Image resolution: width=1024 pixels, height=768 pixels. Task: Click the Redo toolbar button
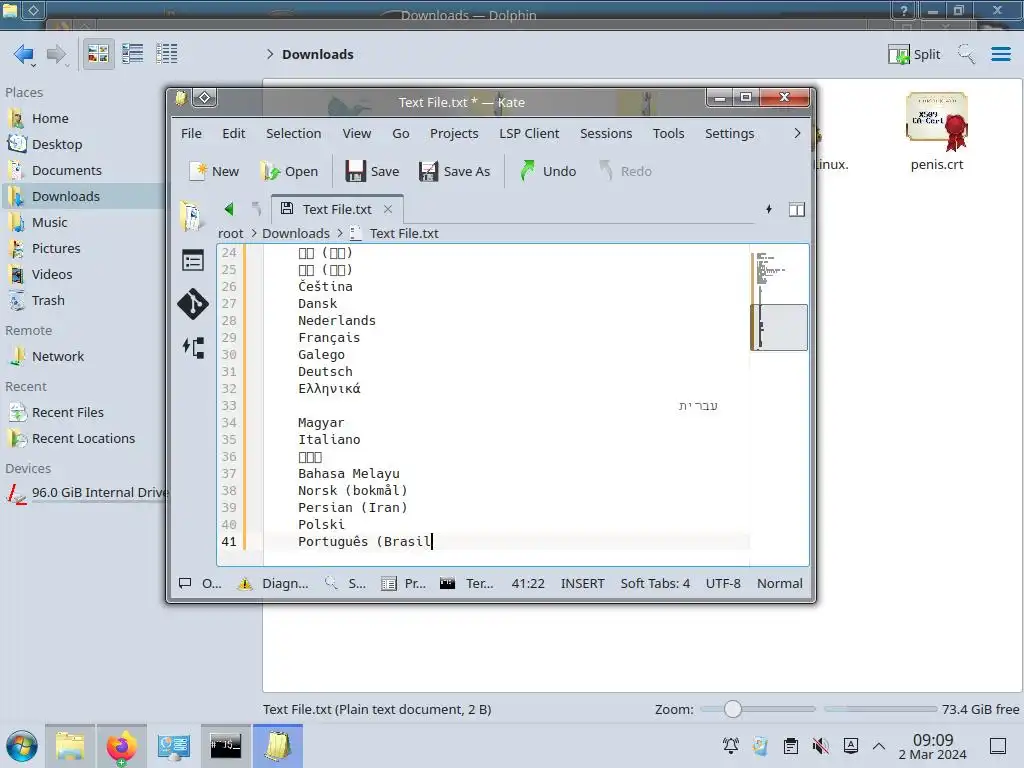[625, 171]
